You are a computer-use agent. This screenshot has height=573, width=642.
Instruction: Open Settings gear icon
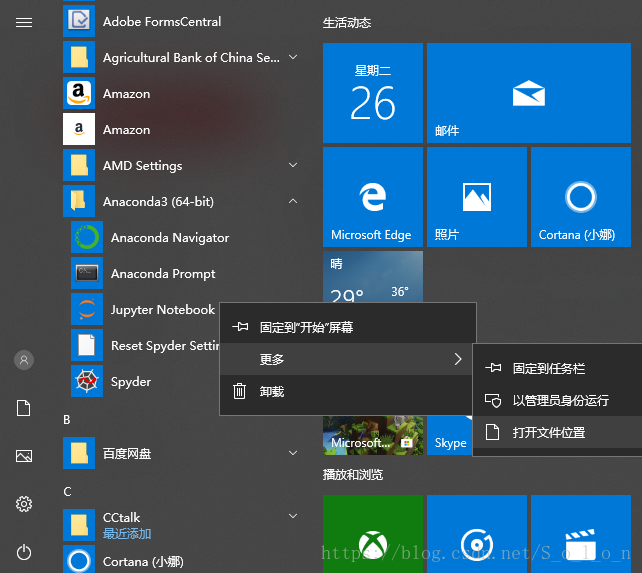(24, 504)
